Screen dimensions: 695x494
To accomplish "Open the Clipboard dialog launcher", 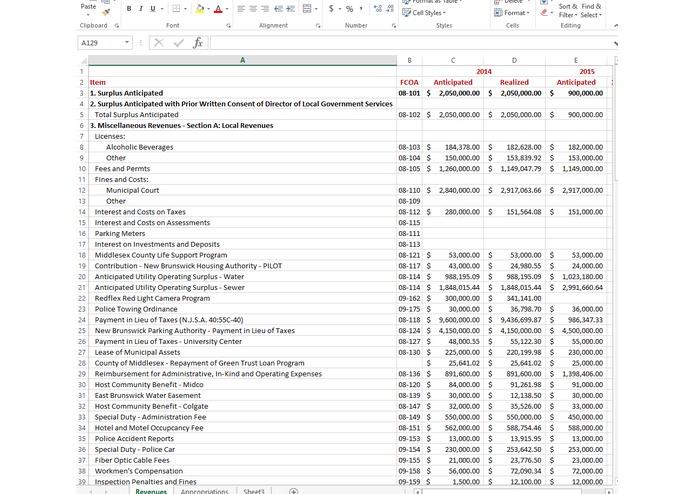I will click(117, 26).
